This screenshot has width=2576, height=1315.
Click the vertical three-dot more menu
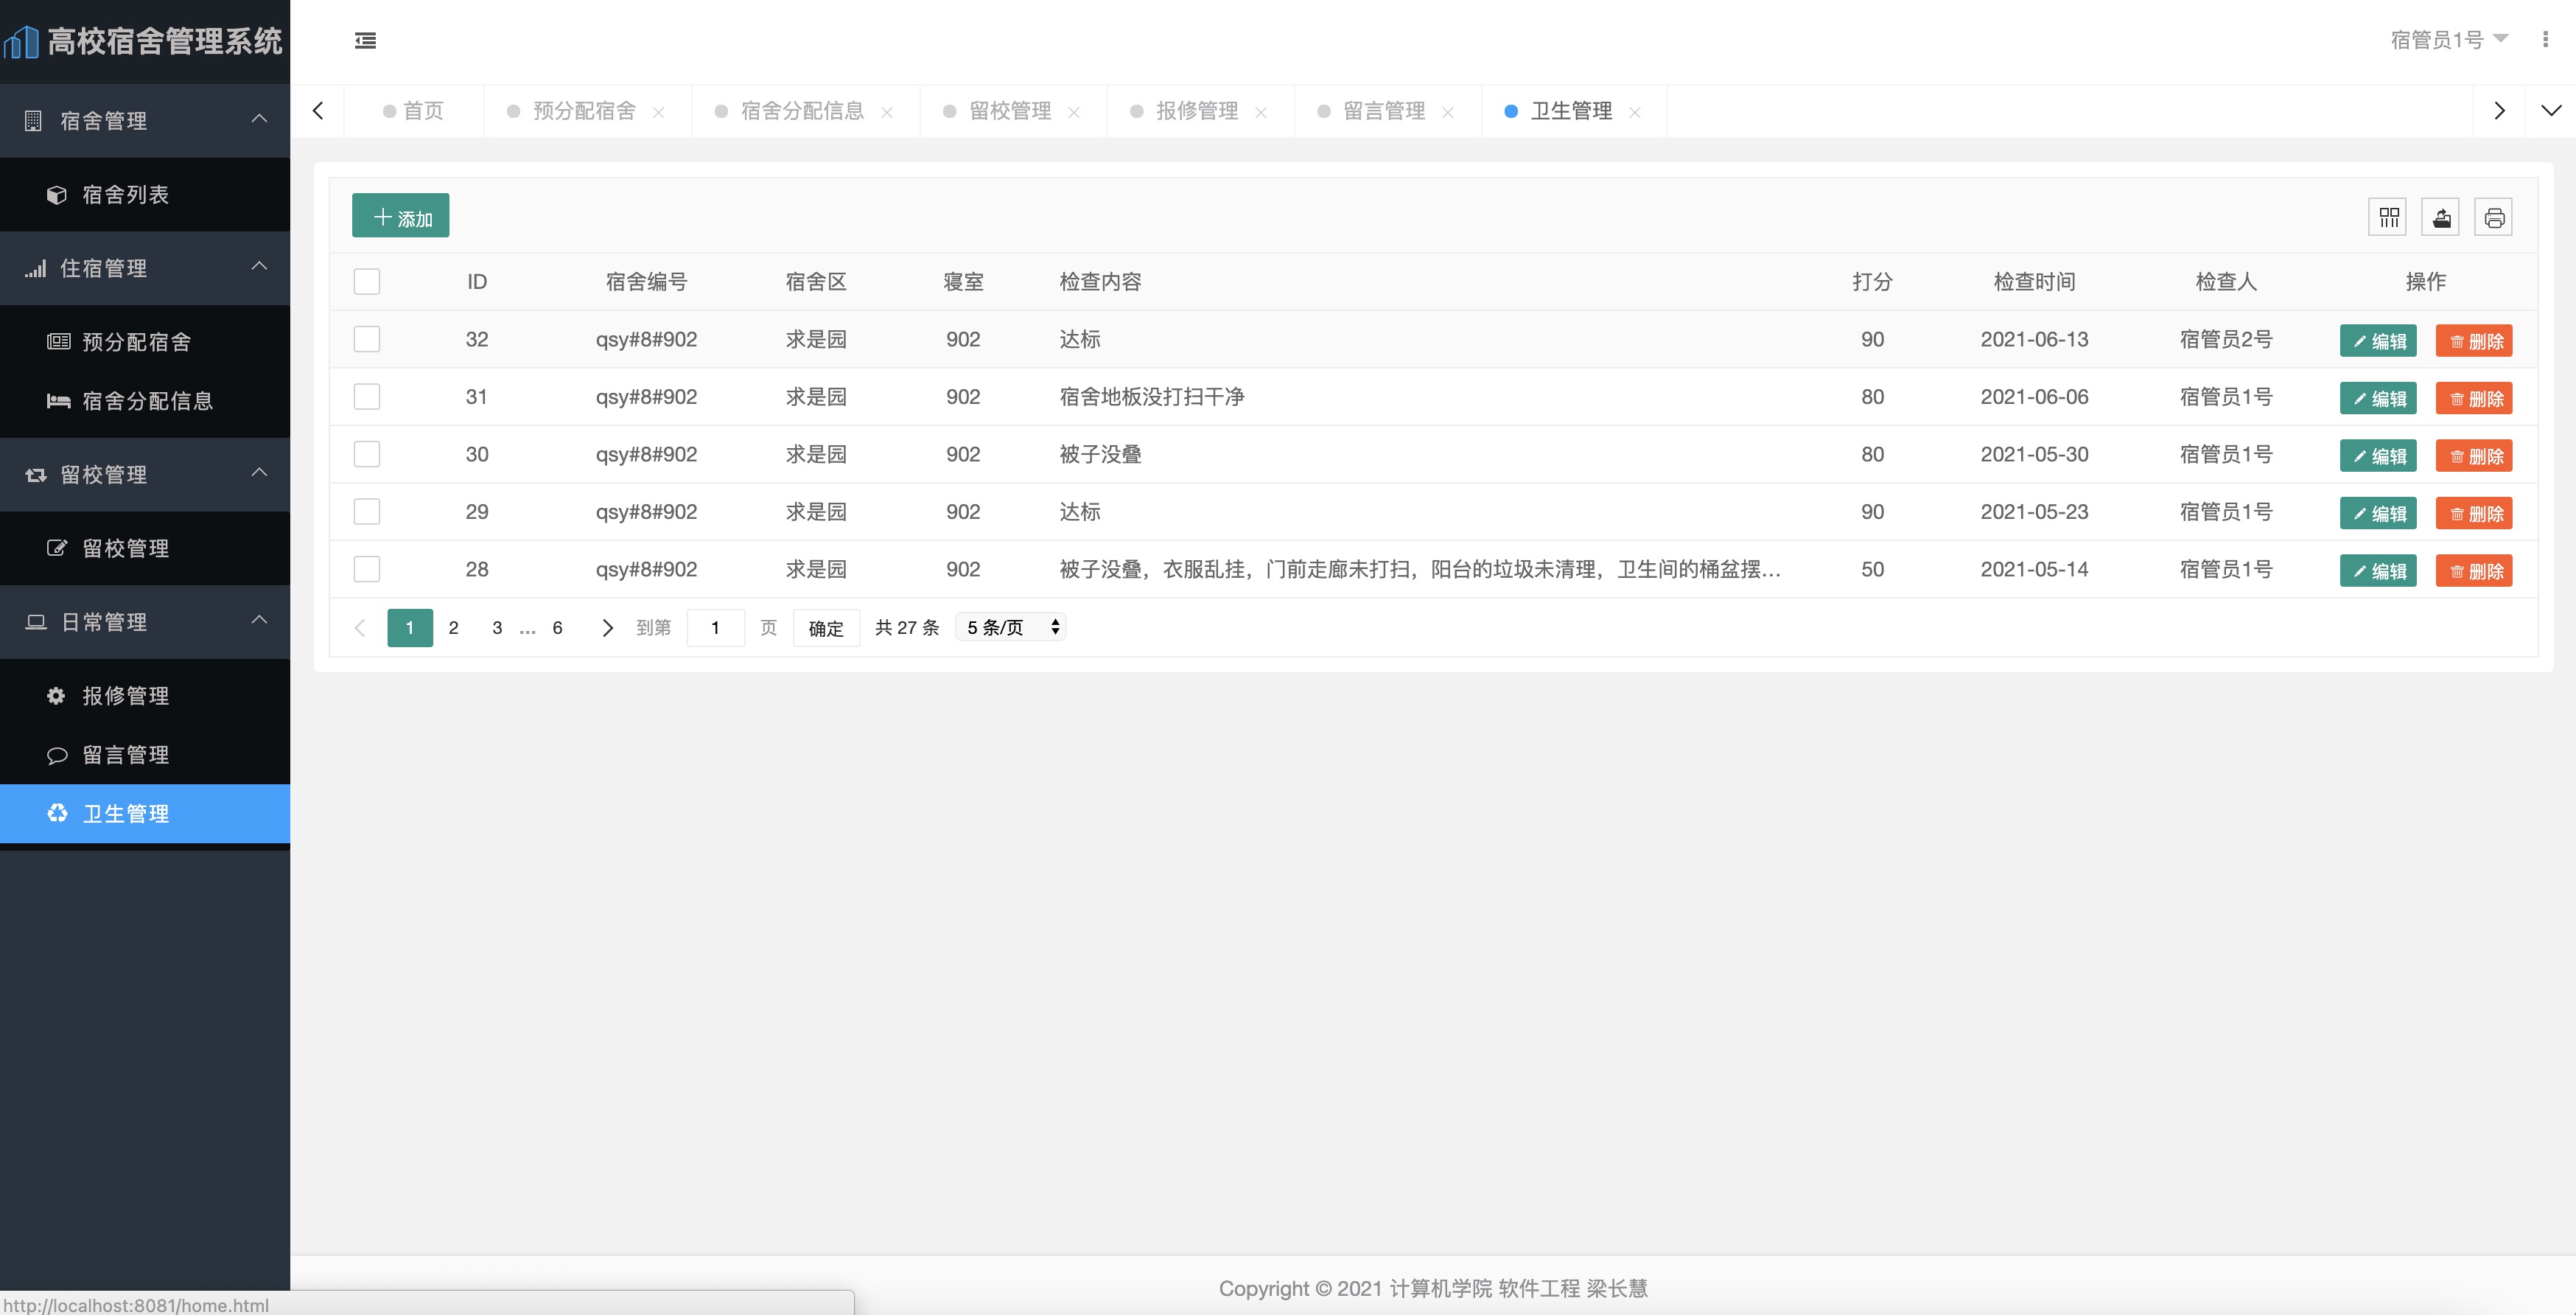[2545, 39]
